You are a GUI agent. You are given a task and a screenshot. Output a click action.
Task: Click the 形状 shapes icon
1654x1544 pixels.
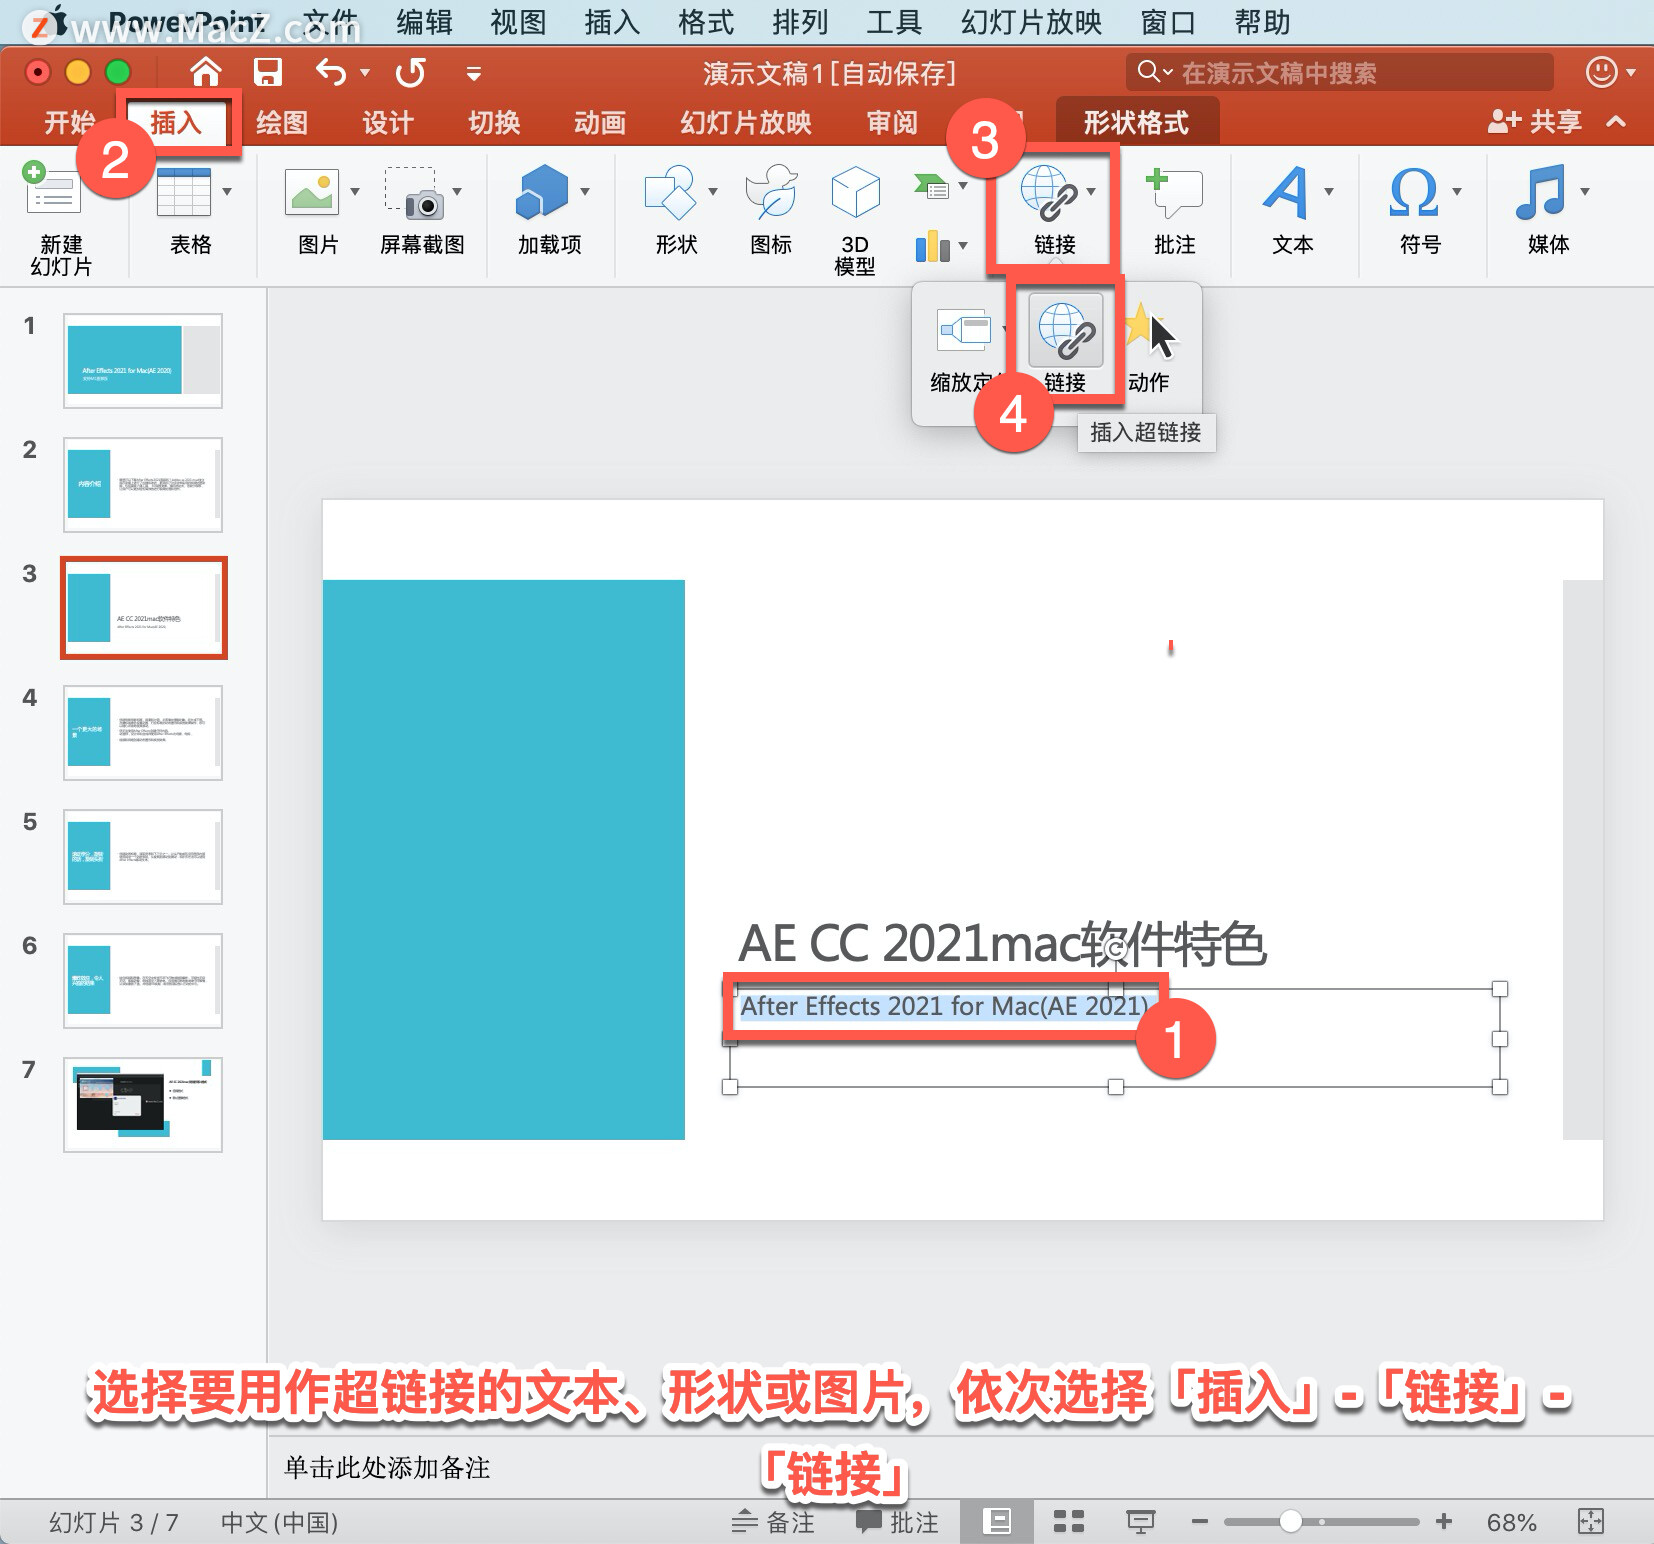coord(670,192)
